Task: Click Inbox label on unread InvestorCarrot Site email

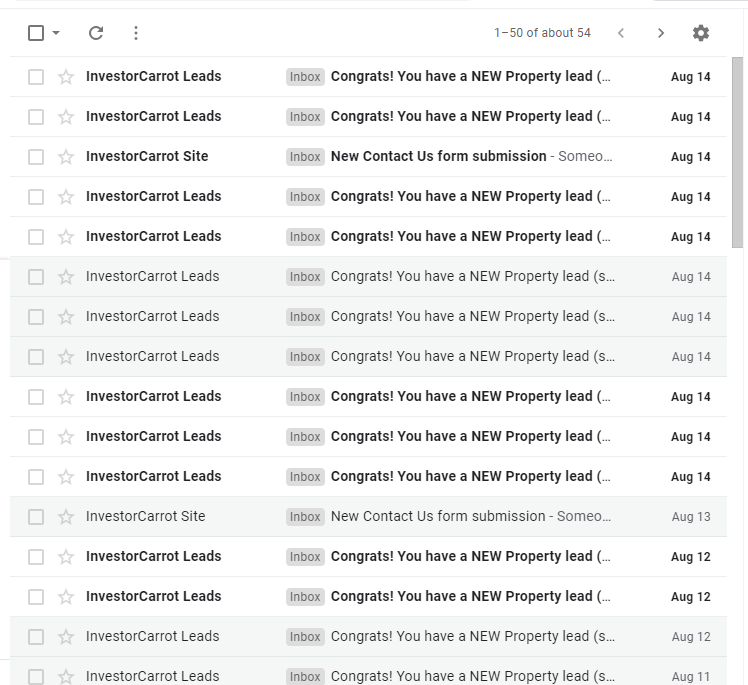Action: pos(305,156)
